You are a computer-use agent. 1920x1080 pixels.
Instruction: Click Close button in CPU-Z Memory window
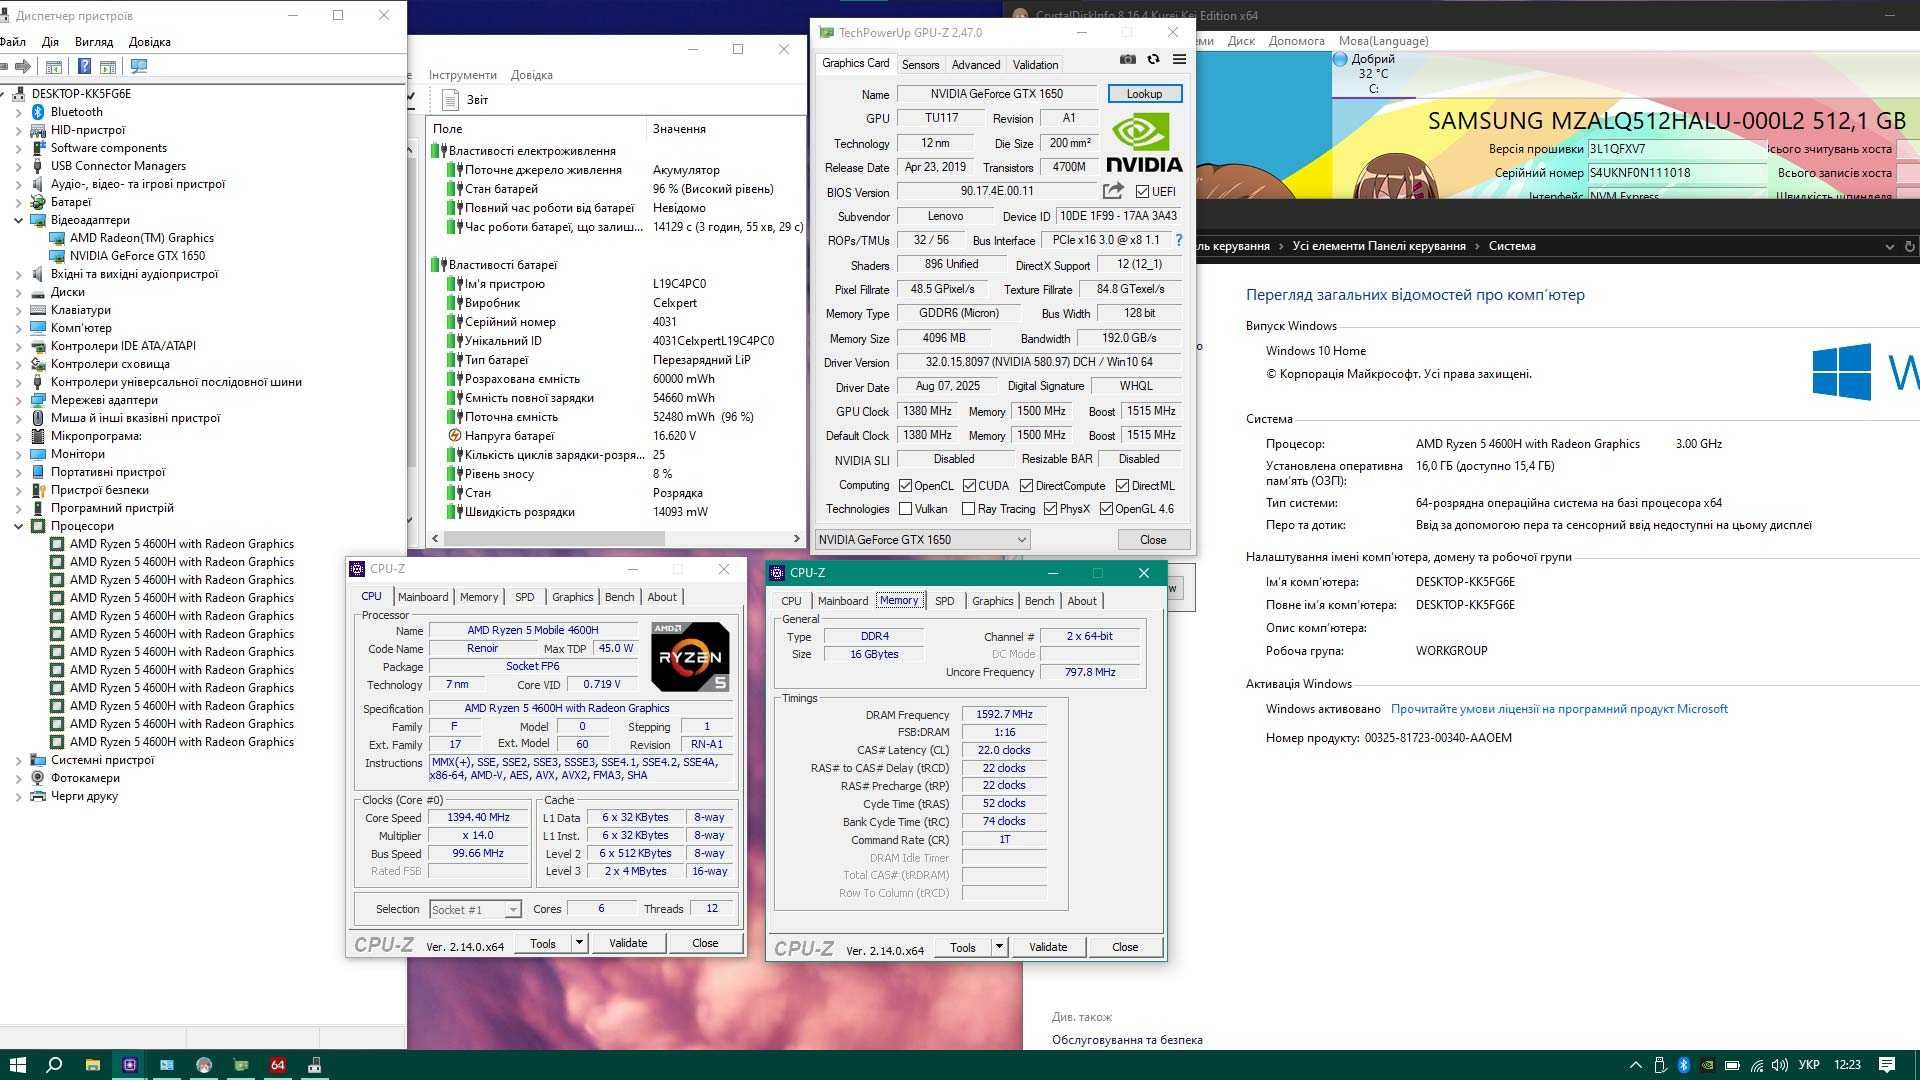(1125, 947)
